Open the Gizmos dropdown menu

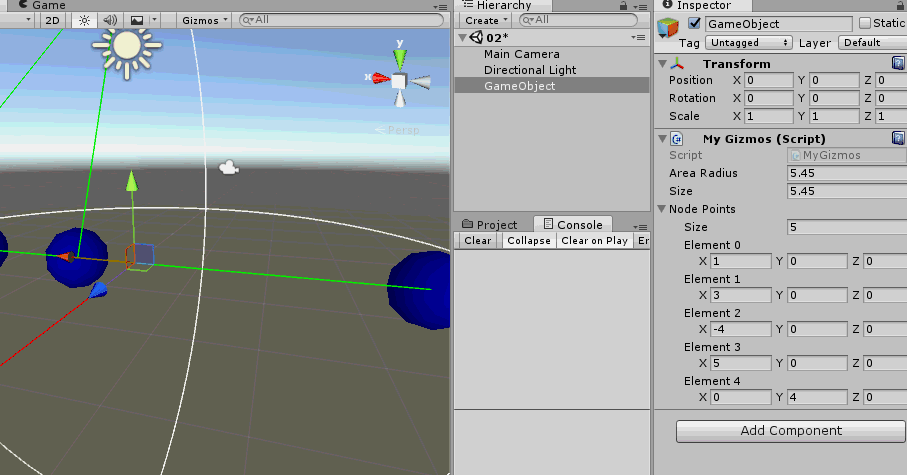coord(205,20)
